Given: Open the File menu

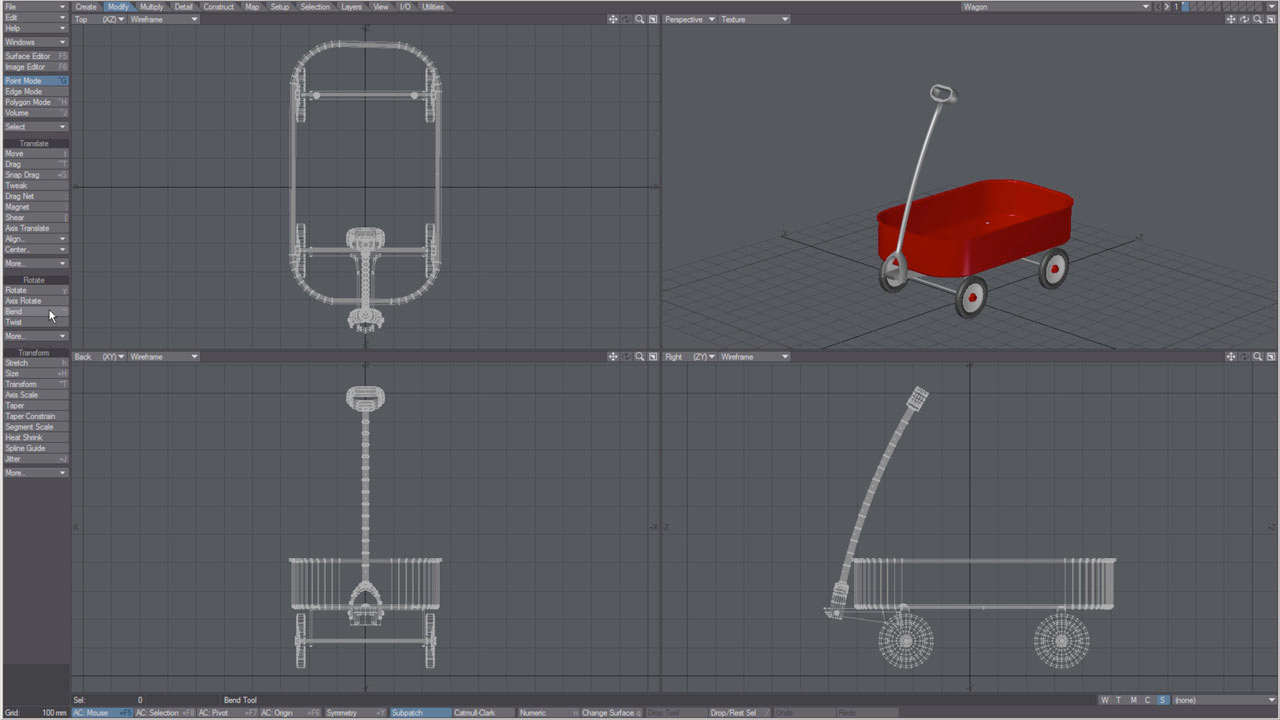Looking at the screenshot, I should click(x=35, y=7).
